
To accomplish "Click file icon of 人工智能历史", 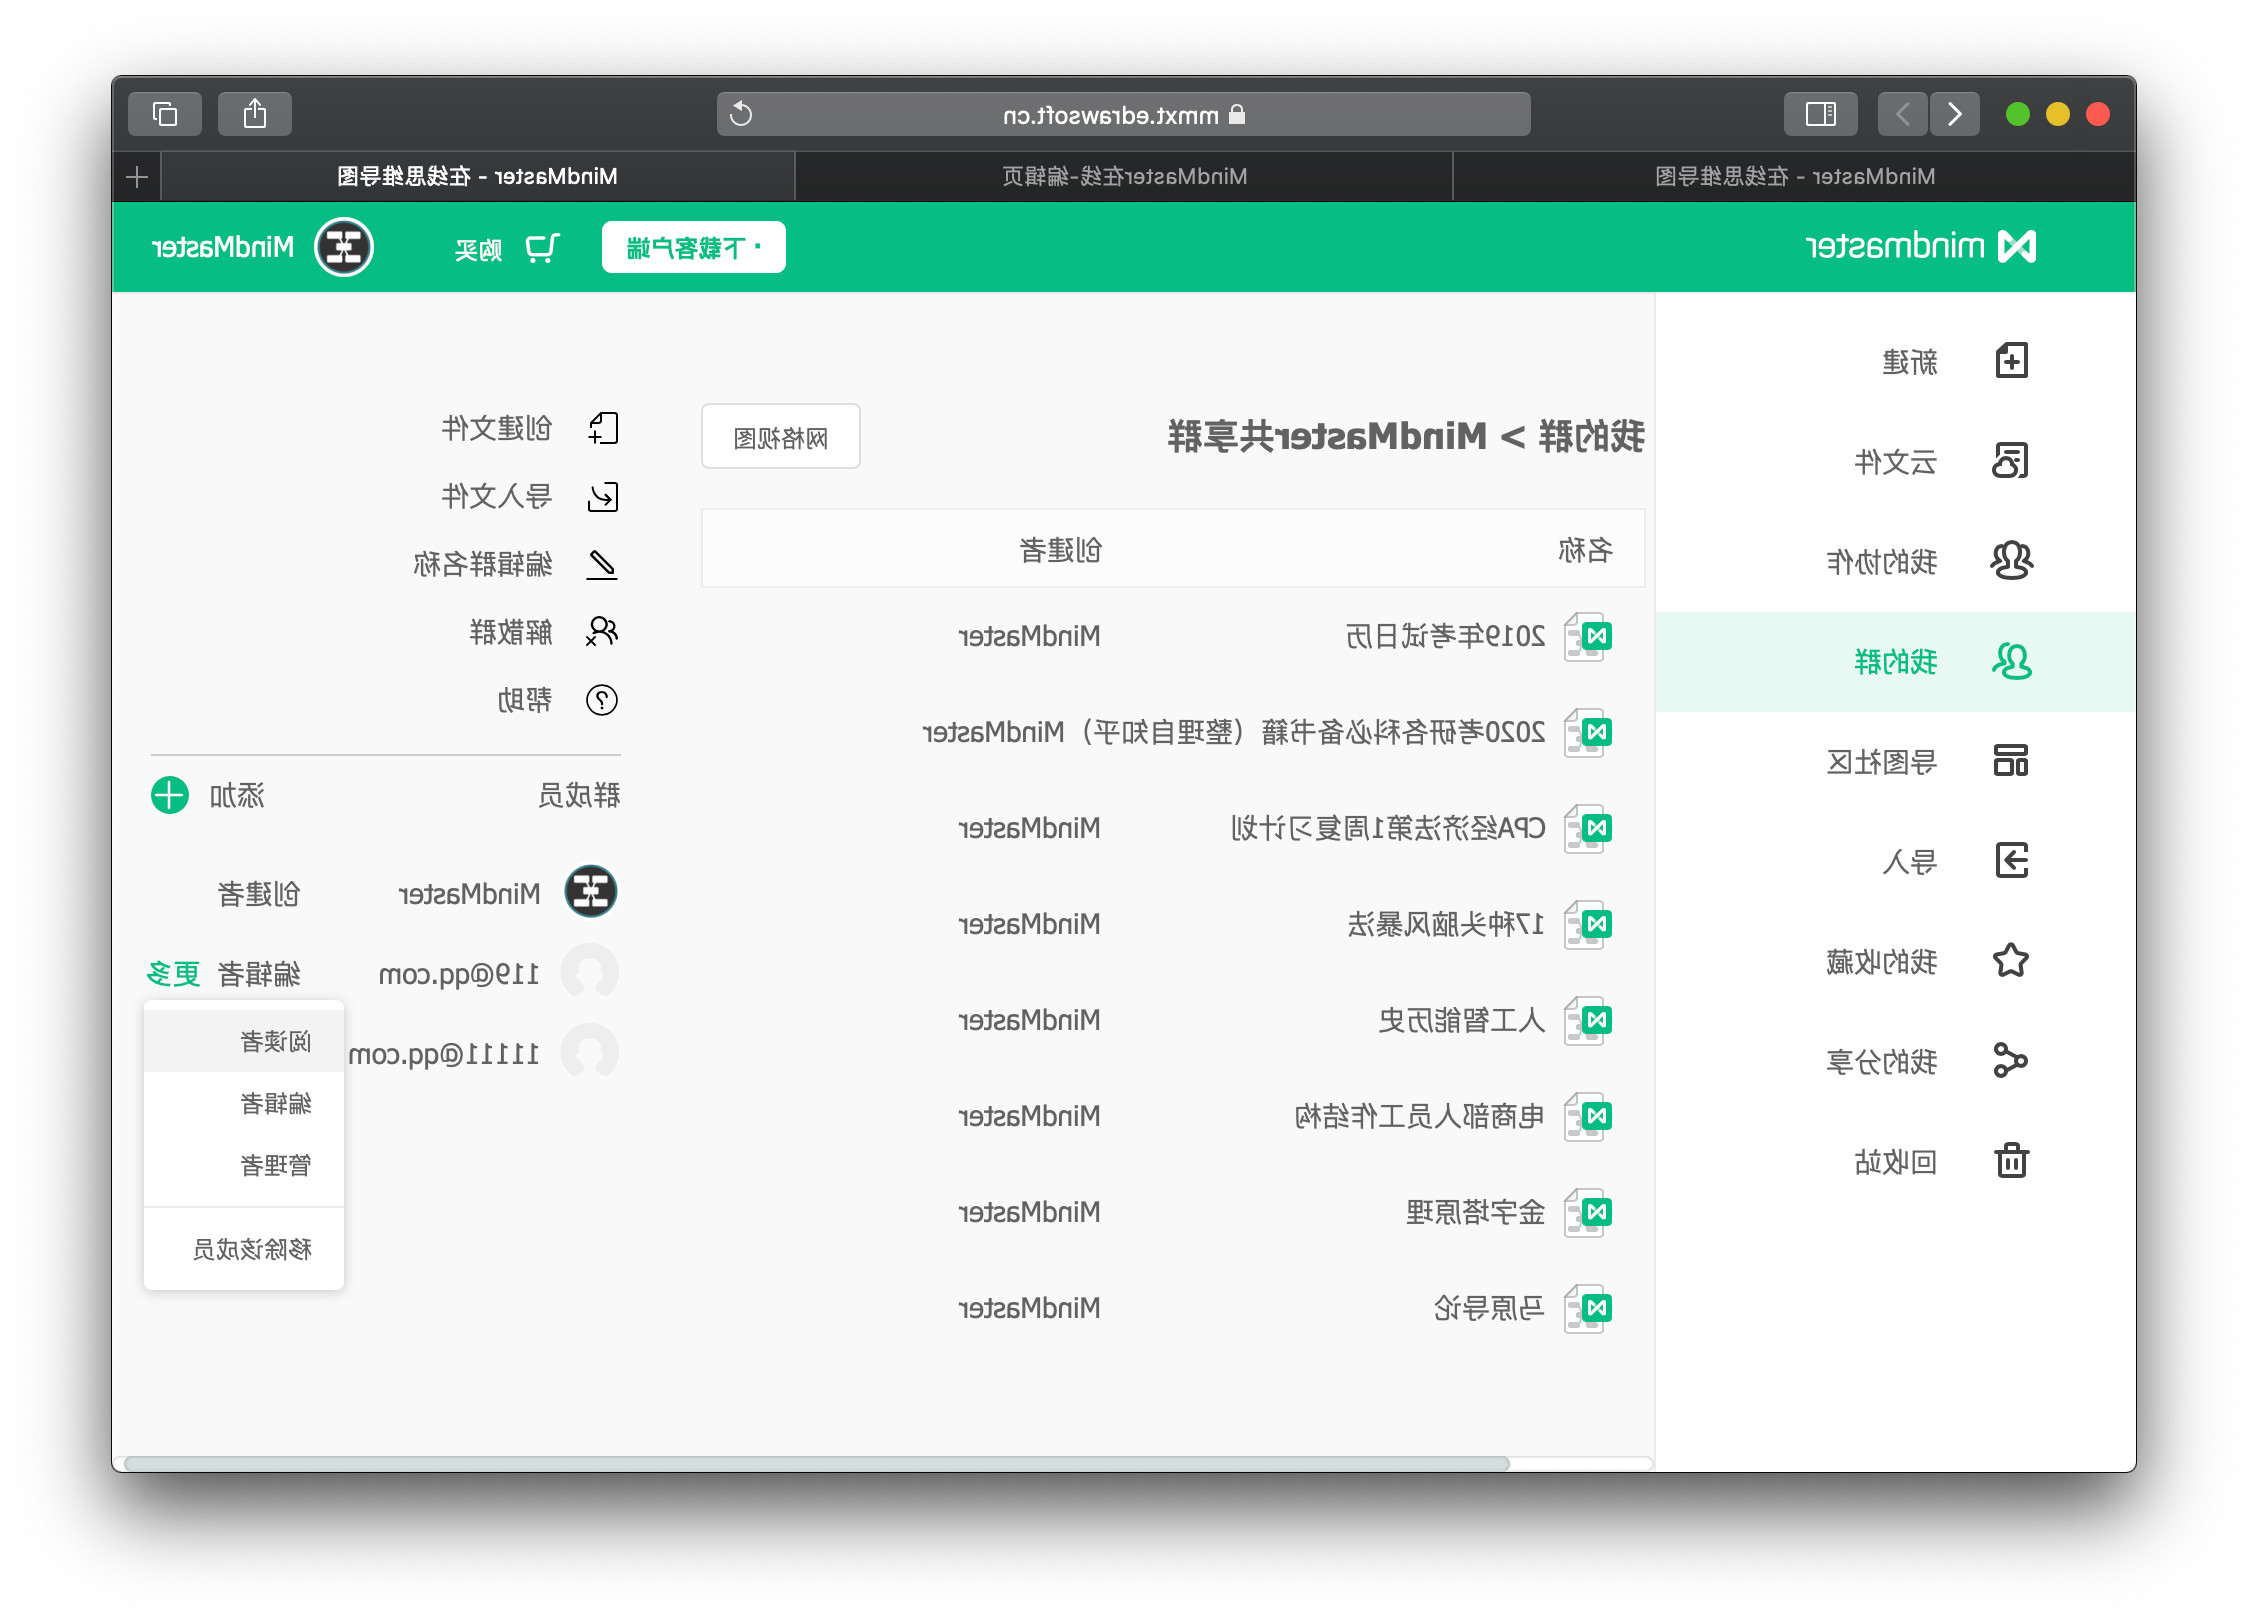I will (1588, 1021).
